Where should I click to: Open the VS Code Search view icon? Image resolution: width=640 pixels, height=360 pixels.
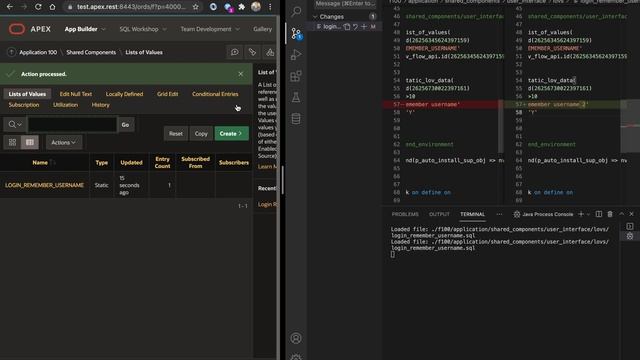[296, 11]
